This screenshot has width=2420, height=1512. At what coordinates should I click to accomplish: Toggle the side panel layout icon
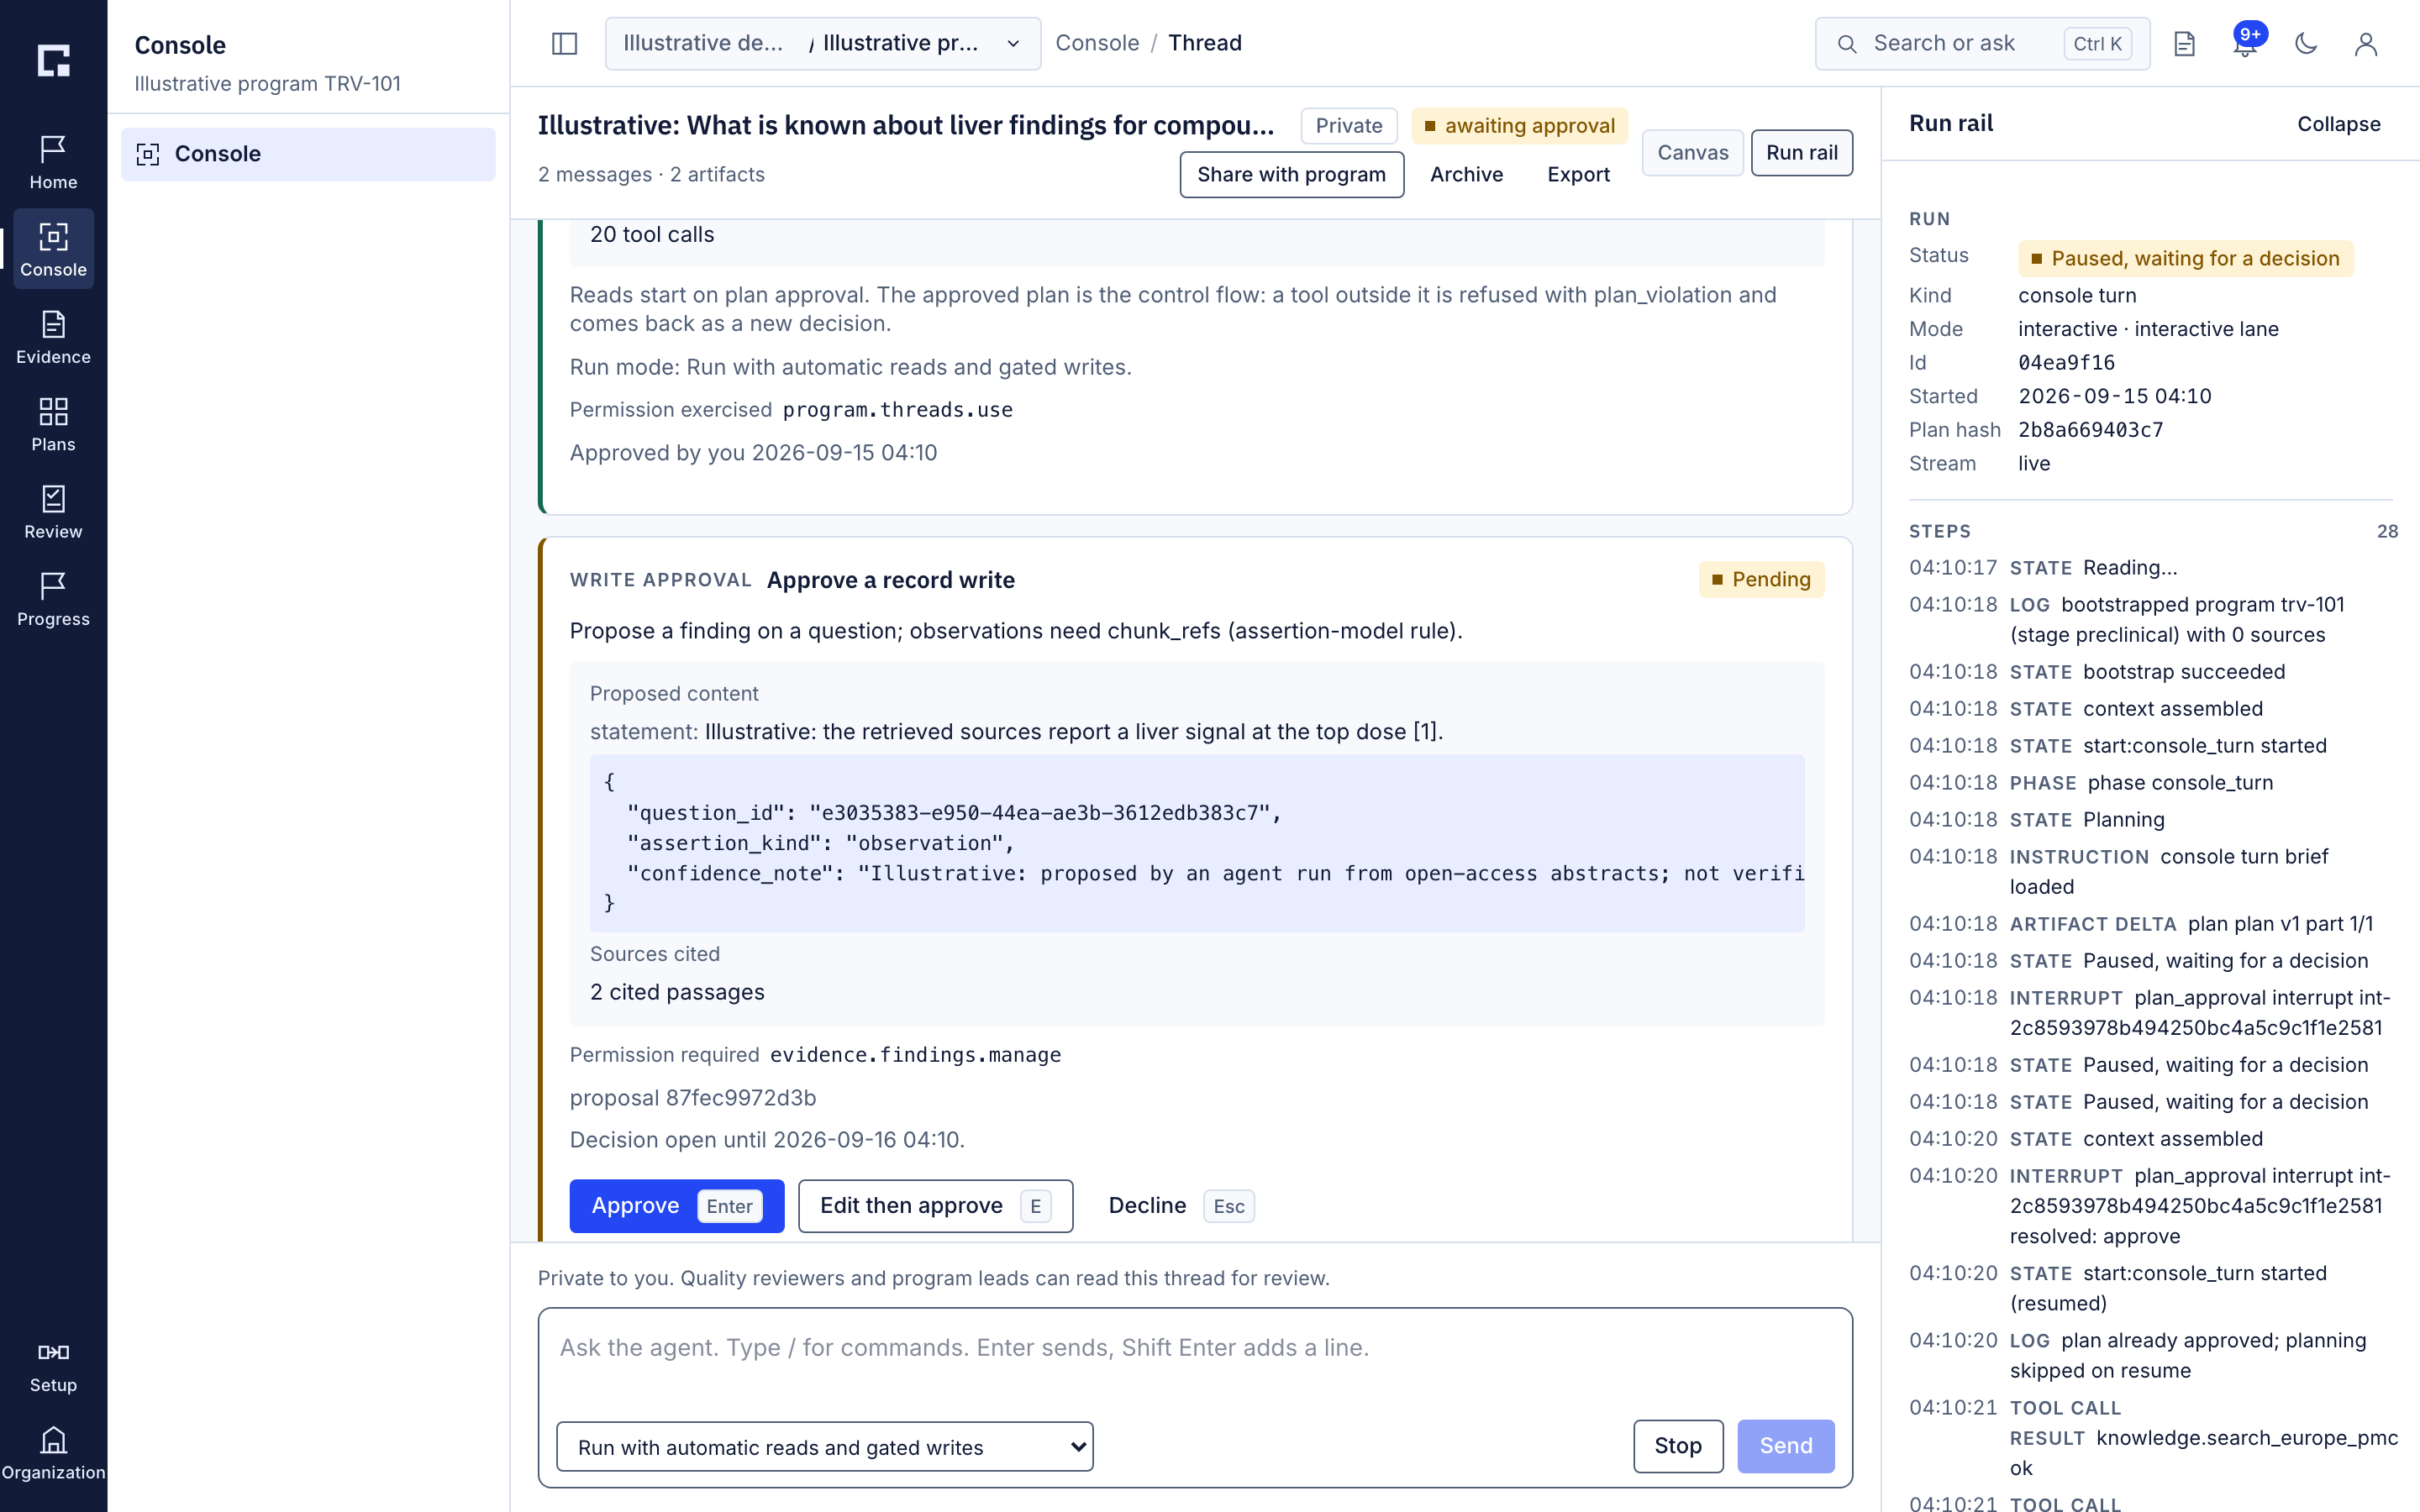[x=564, y=43]
